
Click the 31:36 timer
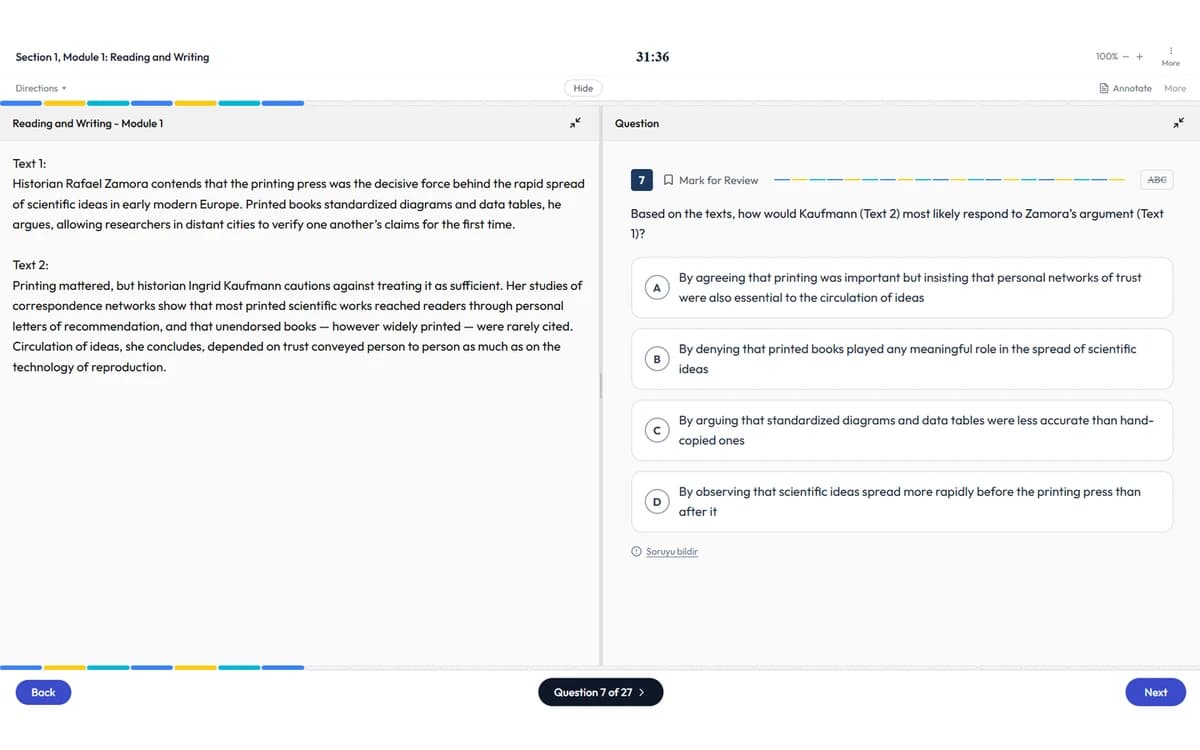click(652, 57)
